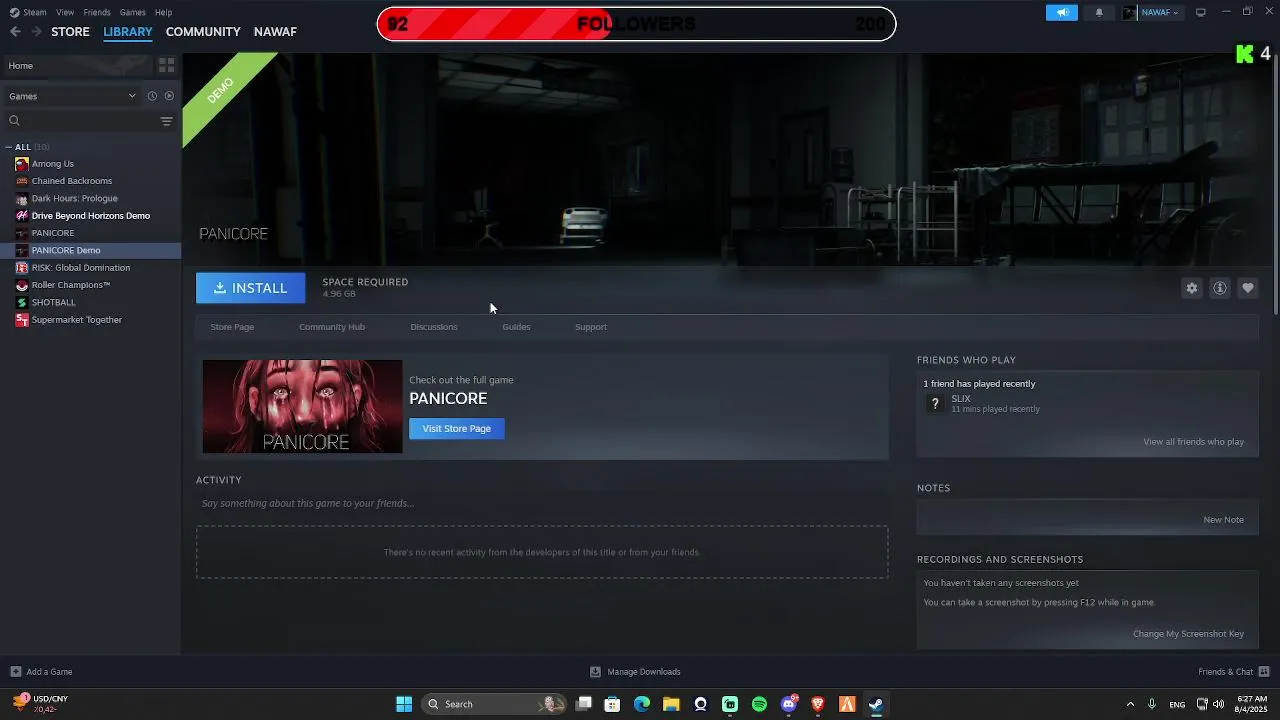This screenshot has width=1280, height=720.
Task: Click the Windows taskbar Search box
Action: point(494,704)
